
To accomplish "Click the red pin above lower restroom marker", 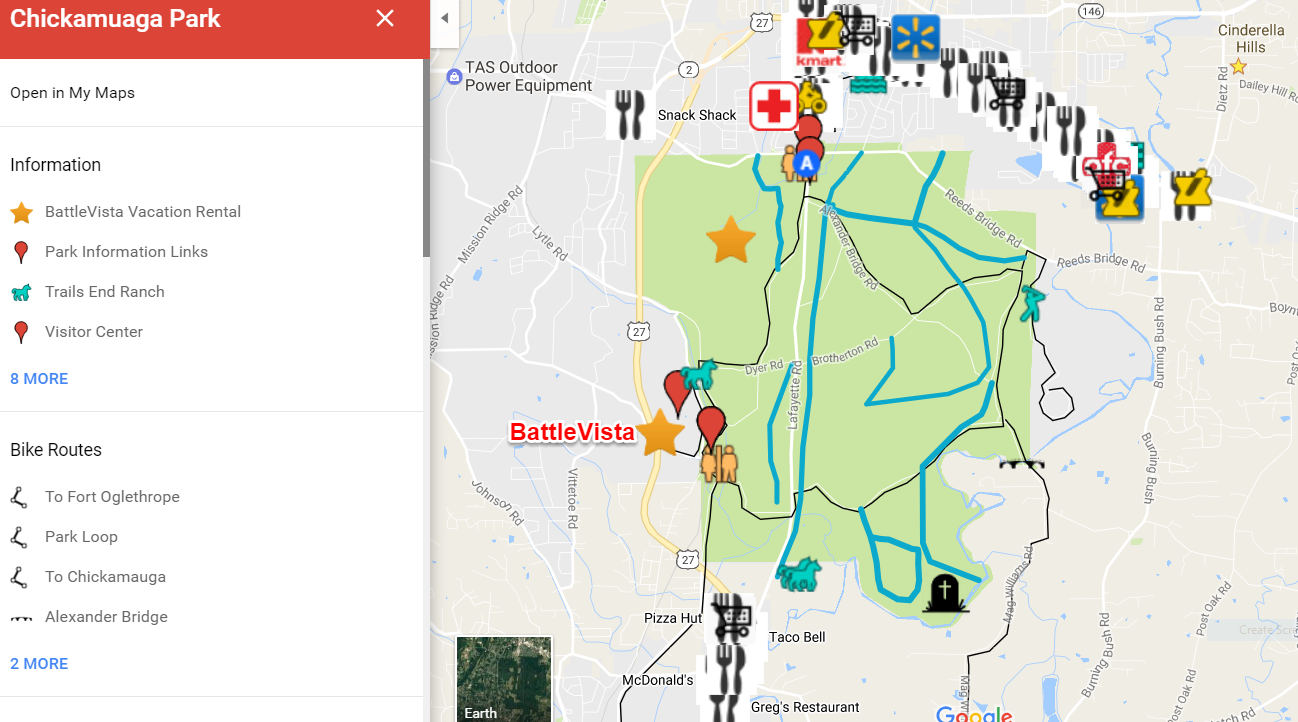I will tap(711, 427).
